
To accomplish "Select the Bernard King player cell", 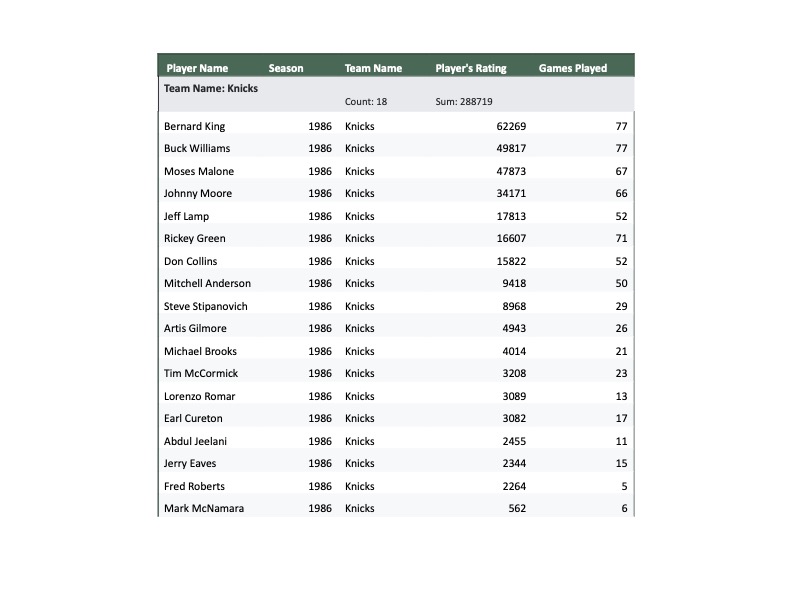I will [195, 126].
